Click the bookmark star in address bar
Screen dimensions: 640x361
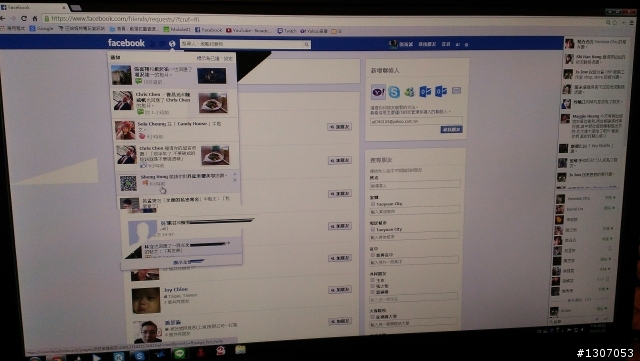tap(615, 23)
